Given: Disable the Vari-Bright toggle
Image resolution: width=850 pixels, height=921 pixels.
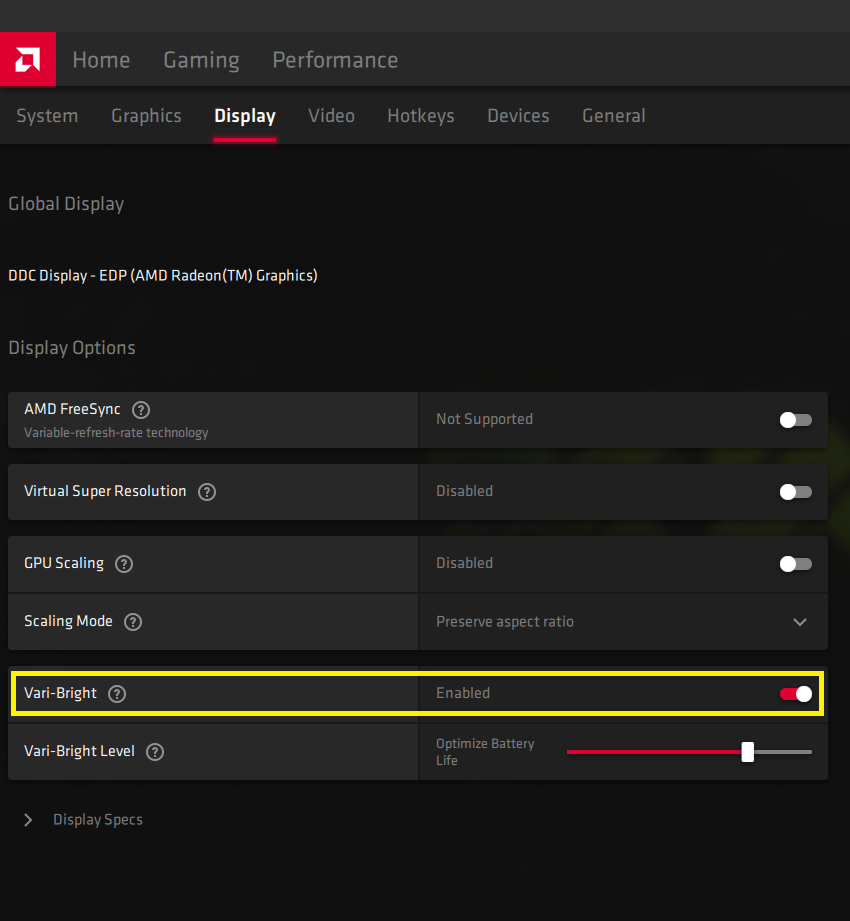Looking at the screenshot, I should point(795,694).
